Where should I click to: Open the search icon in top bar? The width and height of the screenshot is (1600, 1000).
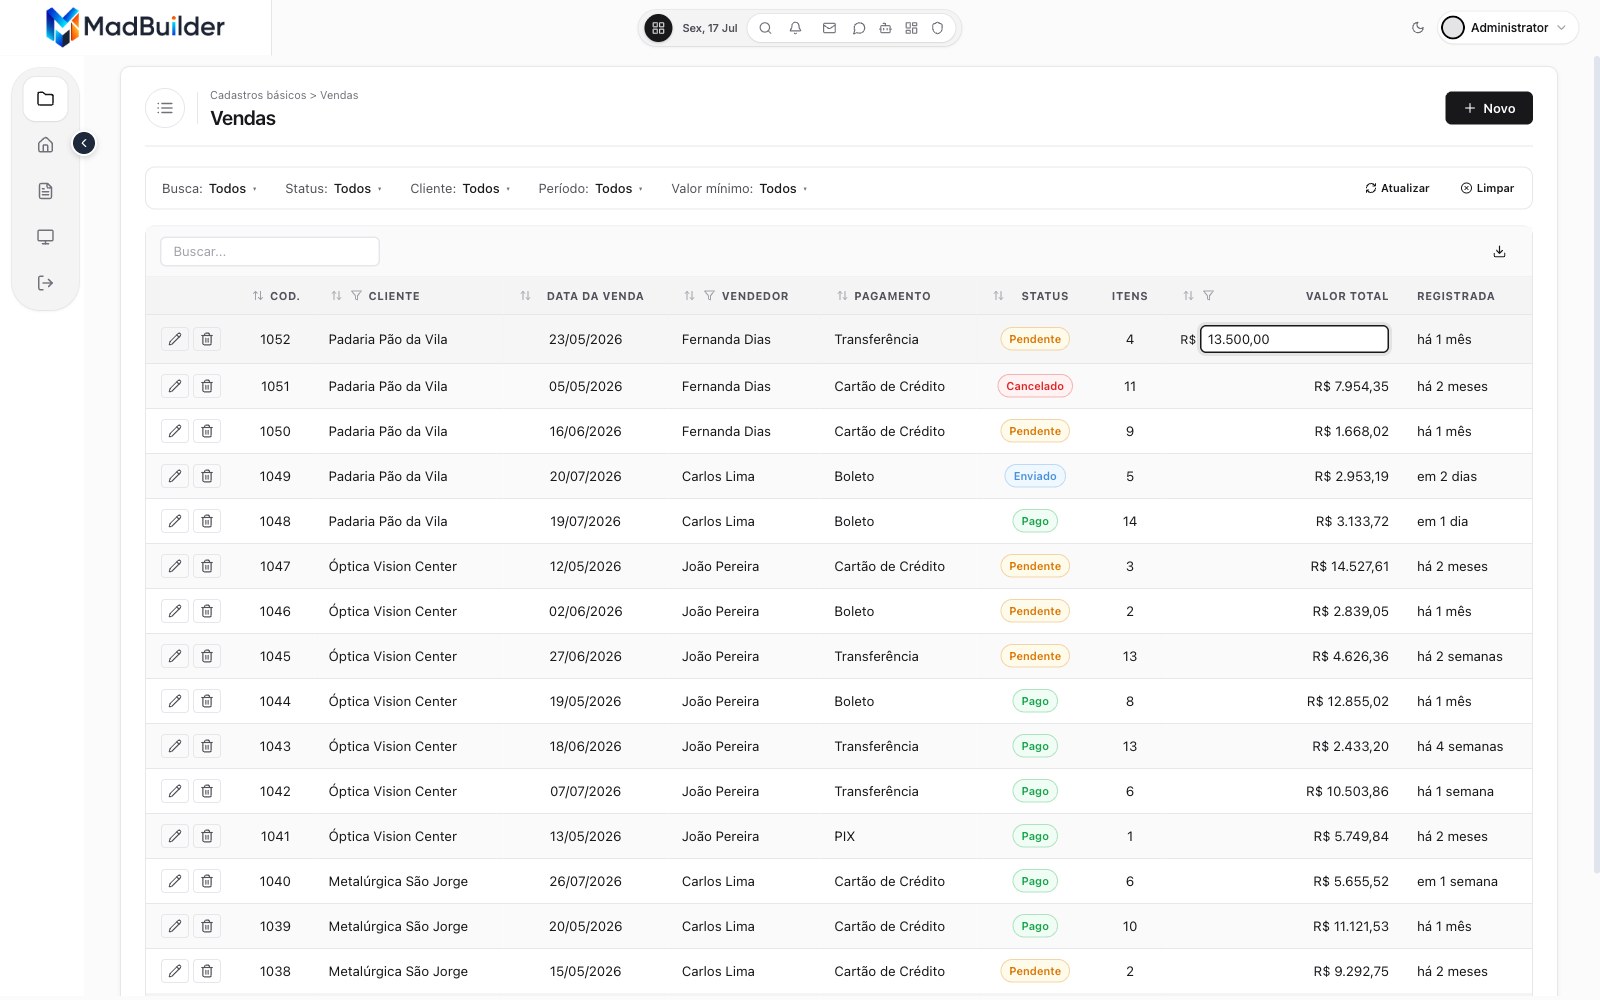click(x=765, y=28)
